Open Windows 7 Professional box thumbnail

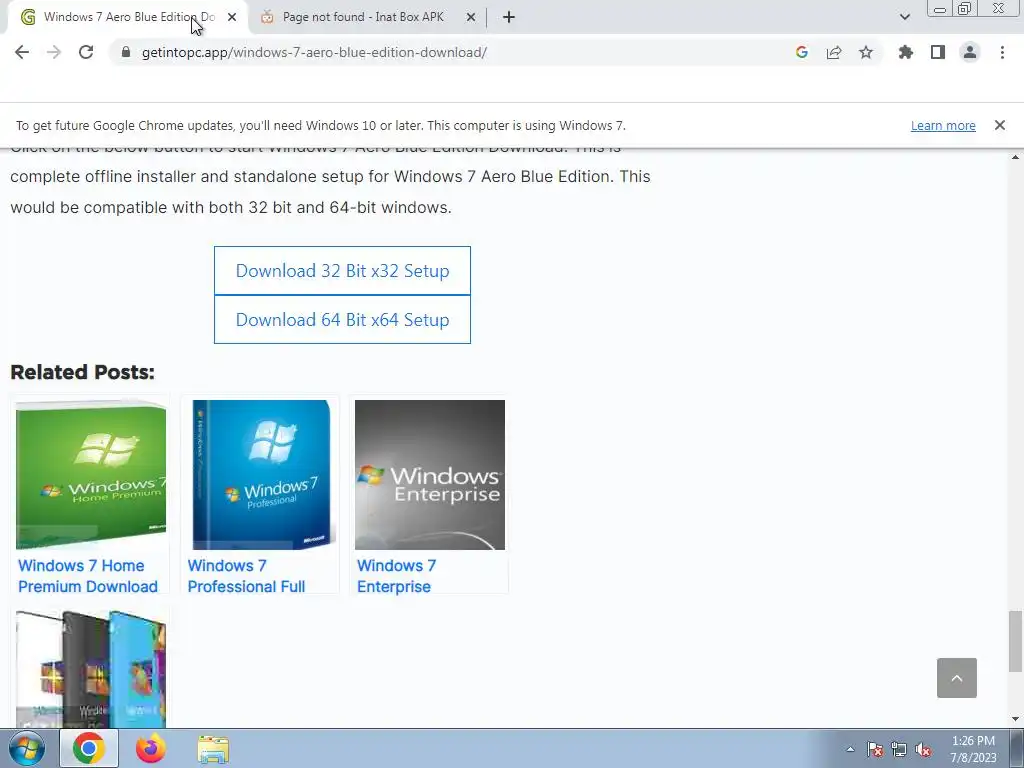coord(261,475)
